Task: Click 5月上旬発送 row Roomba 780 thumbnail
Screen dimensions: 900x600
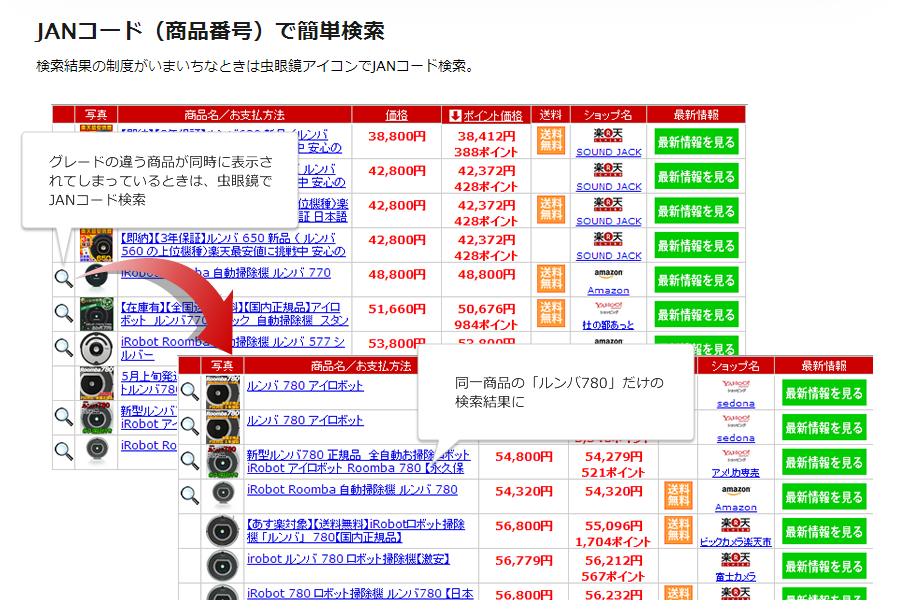Action: pos(96,383)
